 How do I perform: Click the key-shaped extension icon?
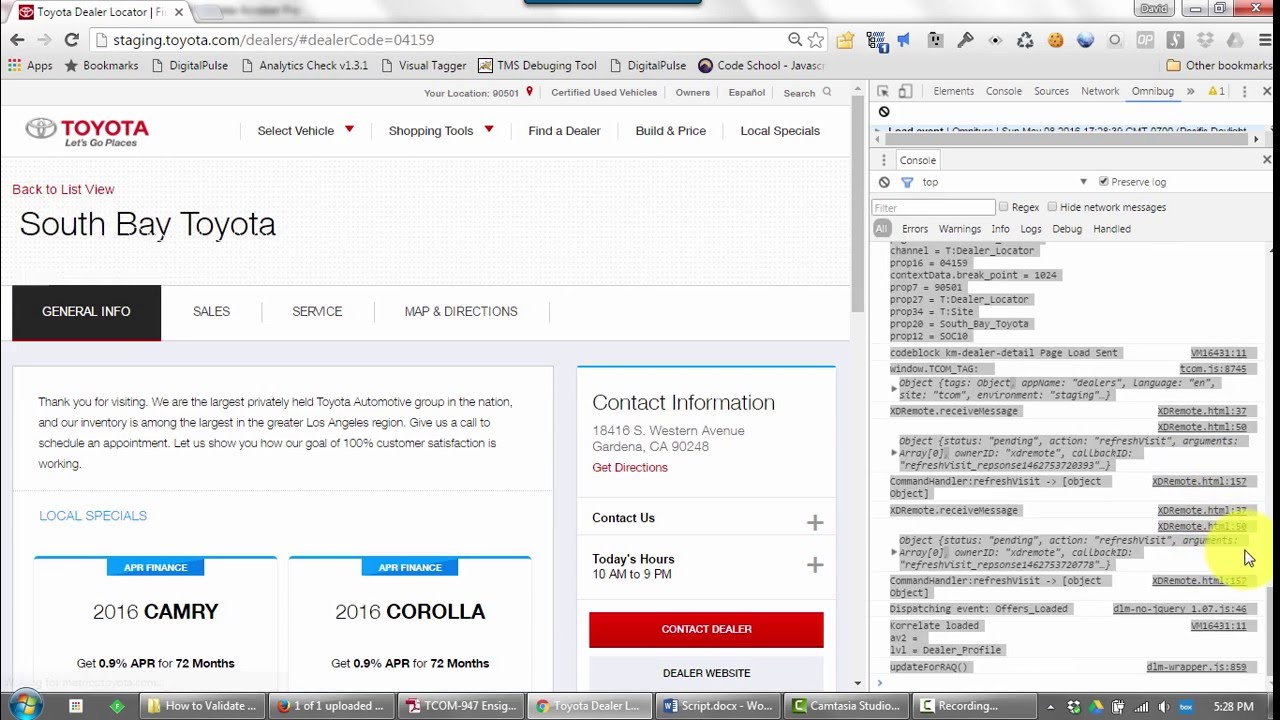pos(965,40)
